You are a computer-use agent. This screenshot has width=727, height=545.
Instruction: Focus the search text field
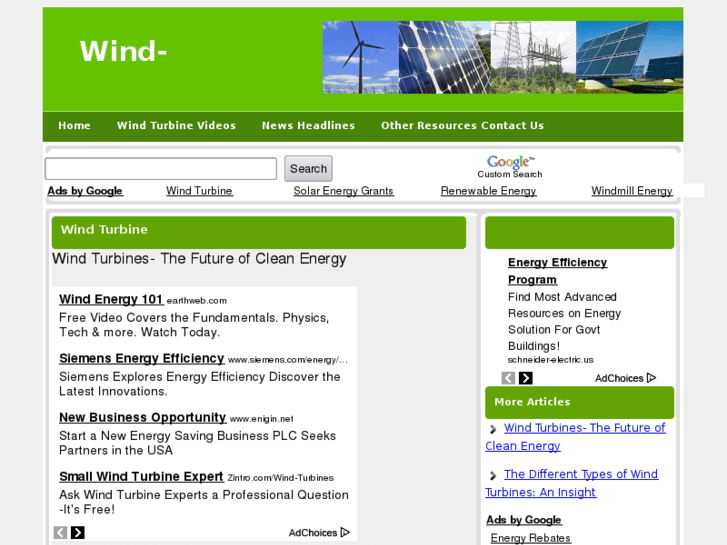161,168
